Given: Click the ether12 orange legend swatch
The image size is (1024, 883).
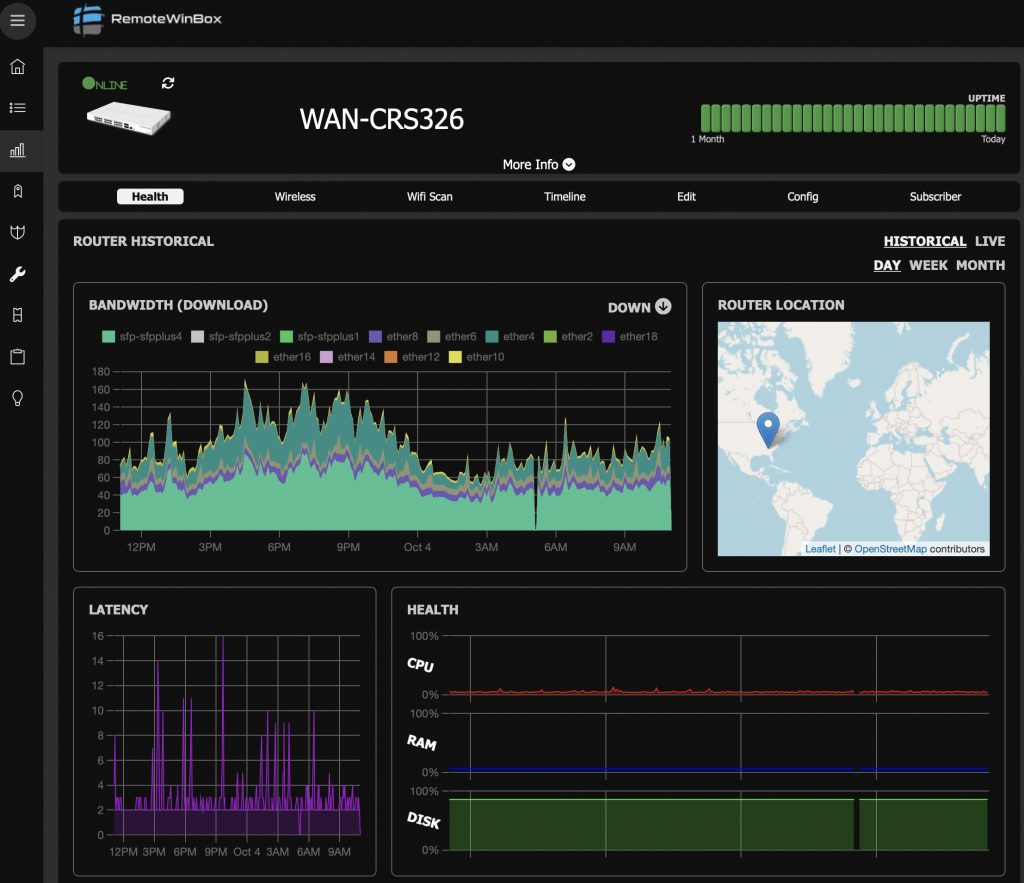Looking at the screenshot, I should coord(390,357).
